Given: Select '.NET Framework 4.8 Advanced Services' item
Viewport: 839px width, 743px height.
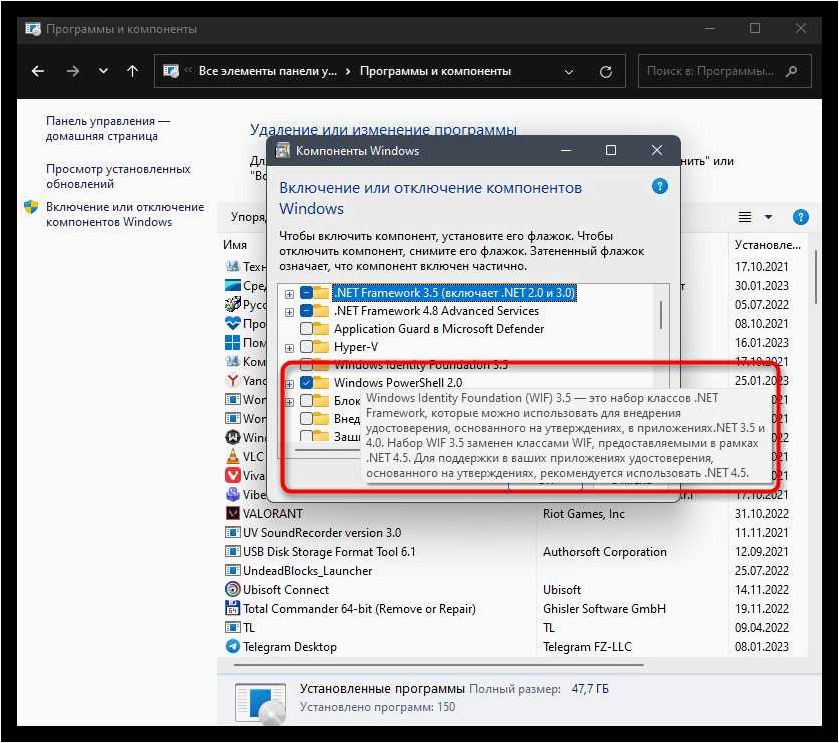Looking at the screenshot, I should (x=436, y=311).
